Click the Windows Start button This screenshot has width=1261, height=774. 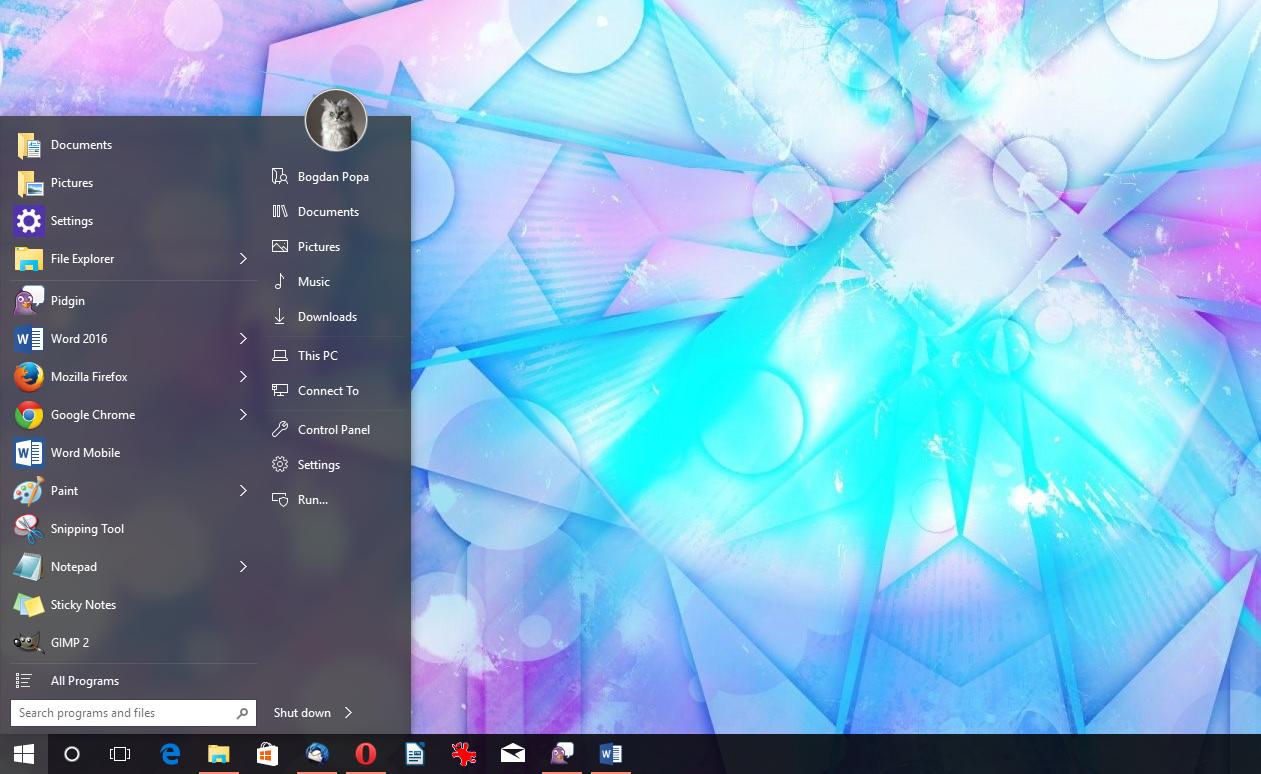click(24, 754)
